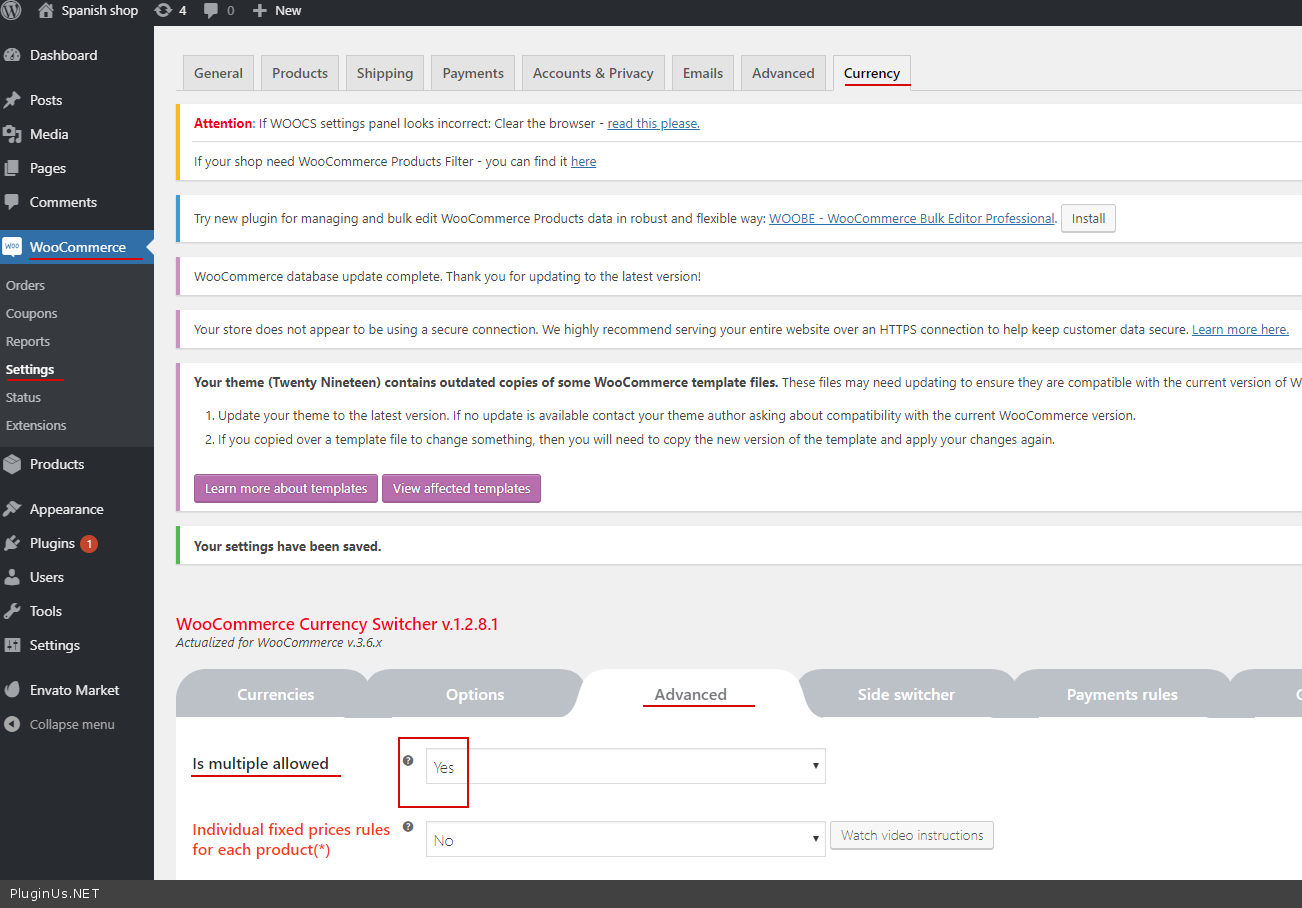This screenshot has width=1302, height=908.
Task: Click help icon beside Individual fixed prices rules
Action: point(408,827)
